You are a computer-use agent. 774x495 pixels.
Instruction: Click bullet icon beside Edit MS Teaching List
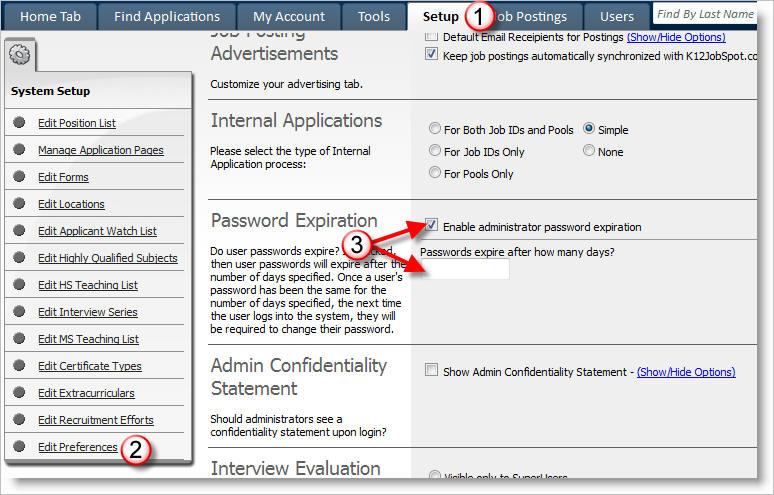[19, 338]
